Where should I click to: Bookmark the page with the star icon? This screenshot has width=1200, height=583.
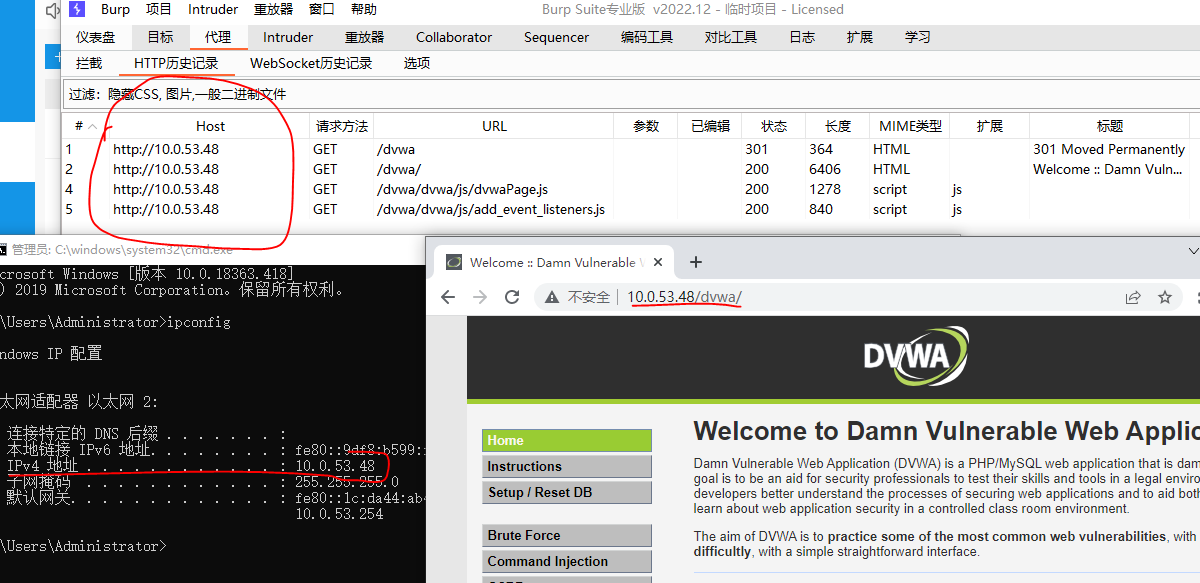point(1165,297)
